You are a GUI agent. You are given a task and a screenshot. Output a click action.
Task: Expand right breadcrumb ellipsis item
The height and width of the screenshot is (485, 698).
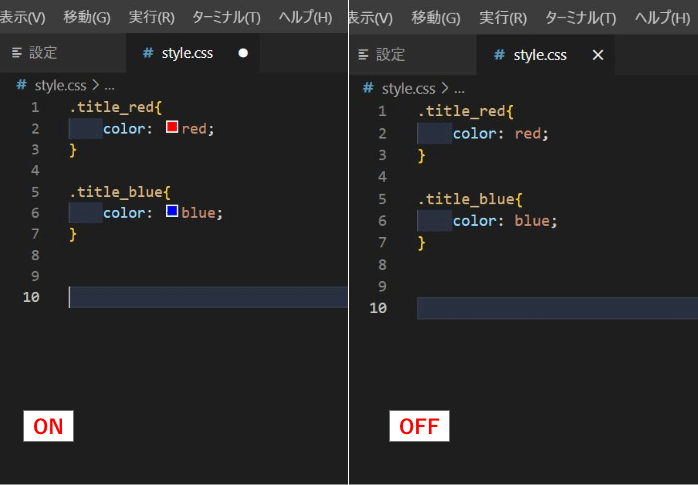[x=458, y=88]
